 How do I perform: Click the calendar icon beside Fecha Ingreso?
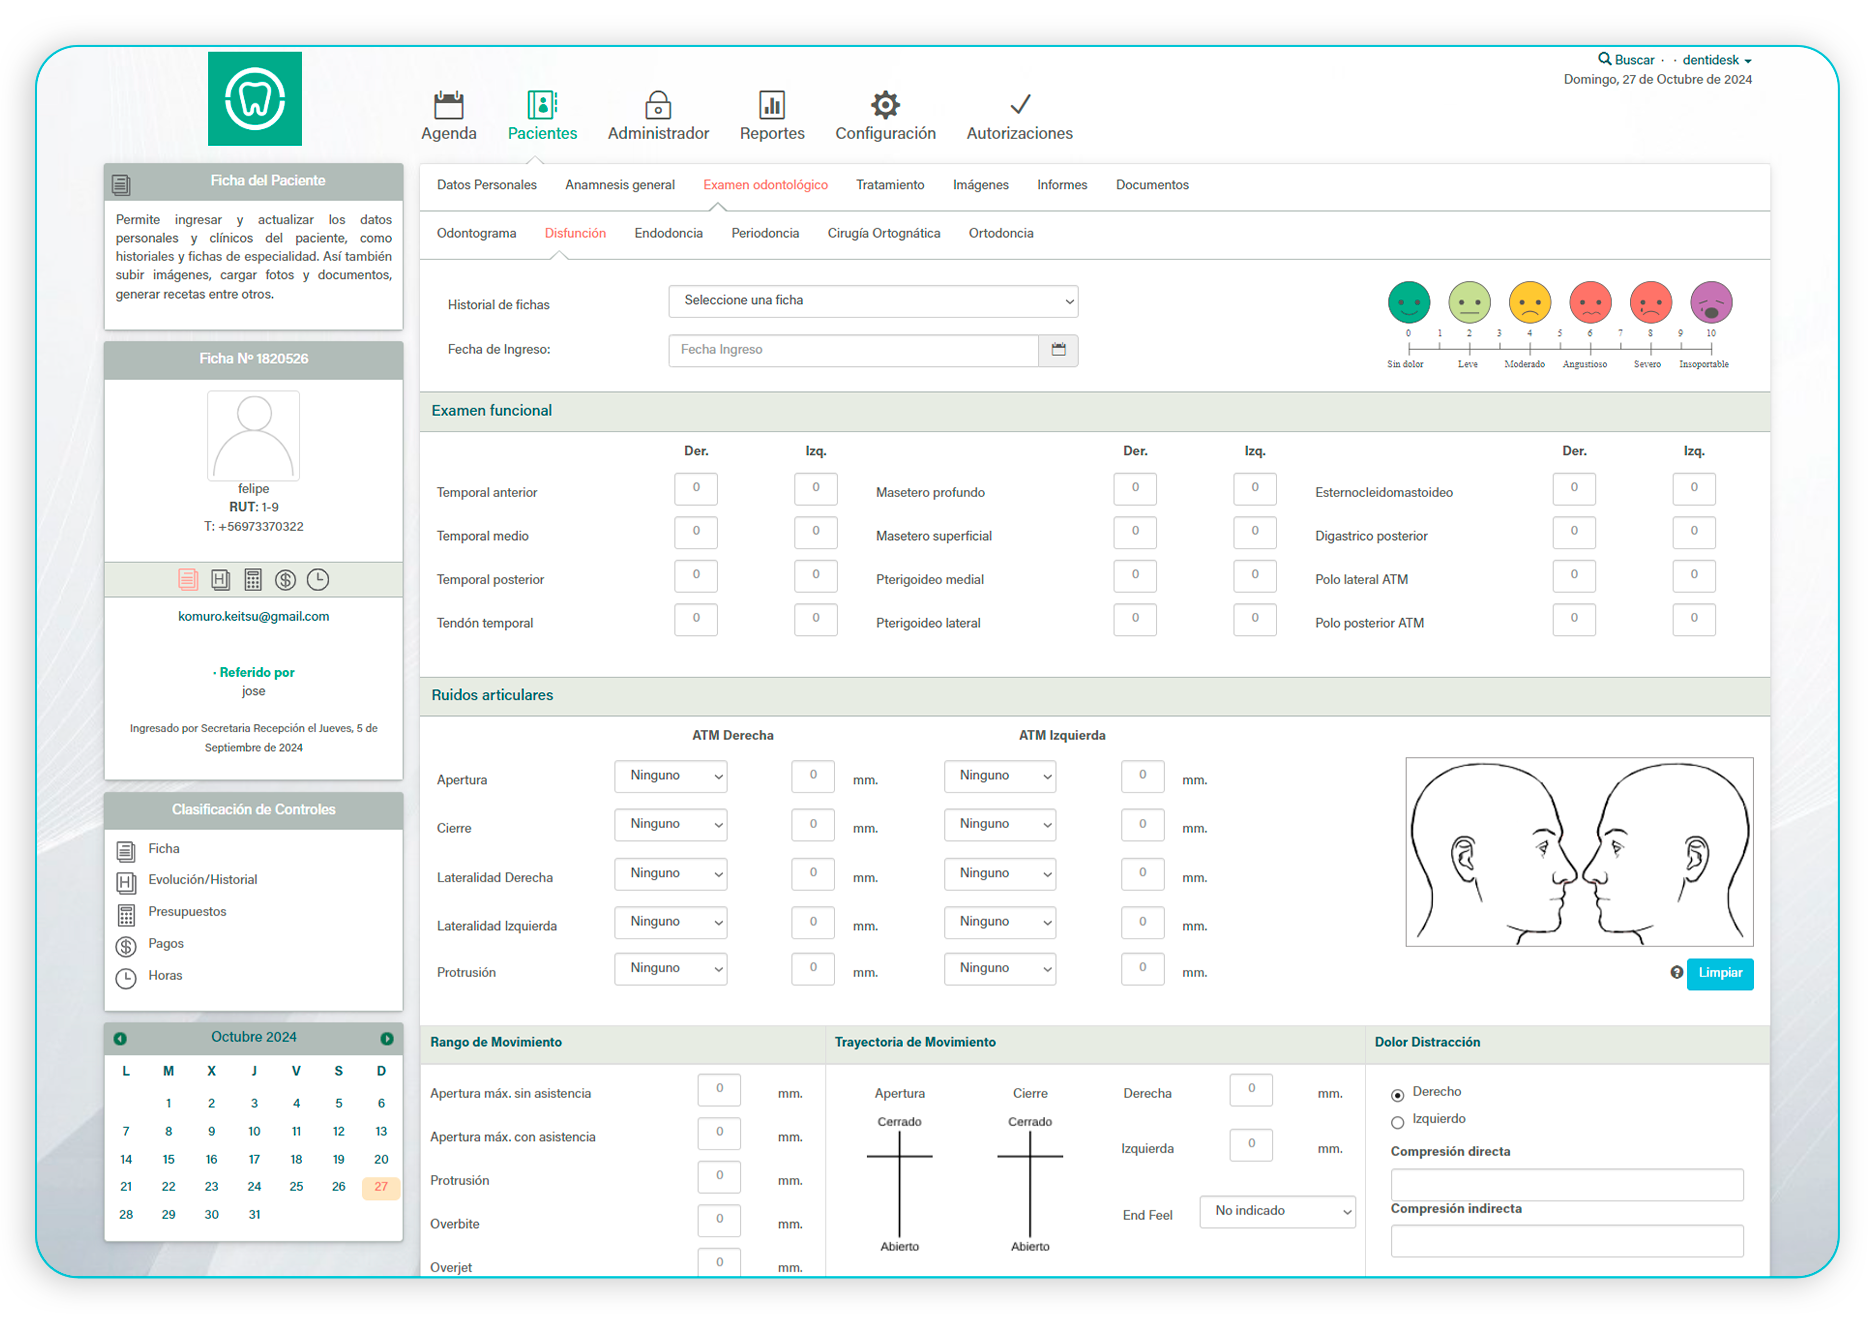(1058, 350)
